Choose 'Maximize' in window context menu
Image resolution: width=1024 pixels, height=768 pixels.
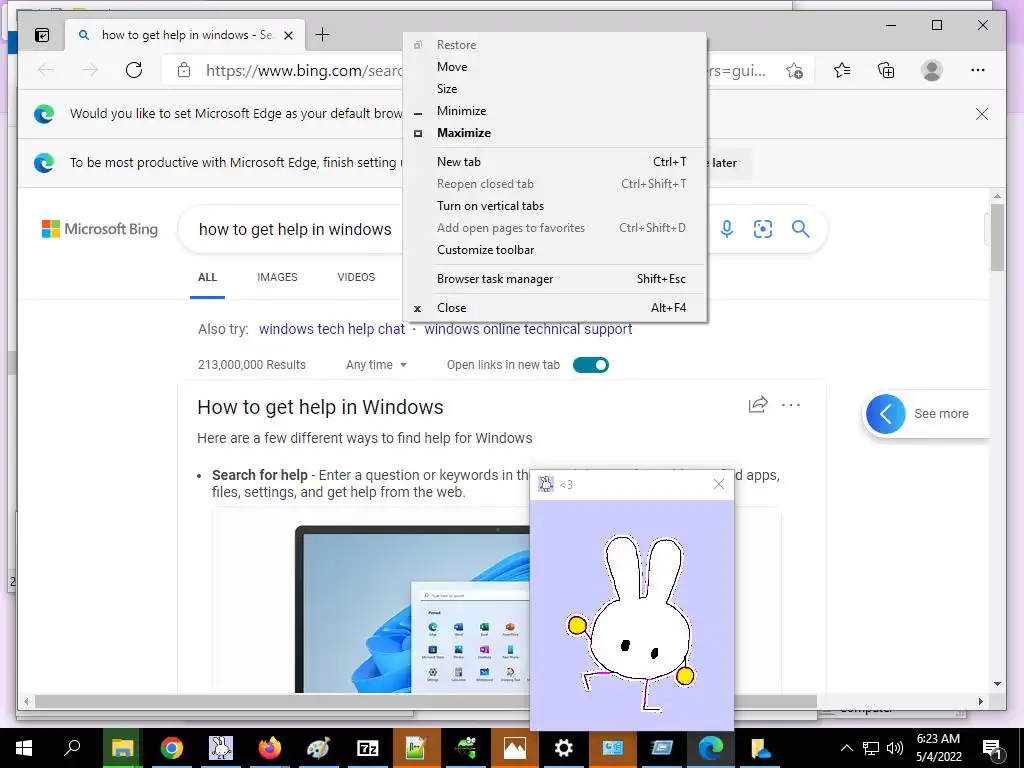tap(554, 133)
